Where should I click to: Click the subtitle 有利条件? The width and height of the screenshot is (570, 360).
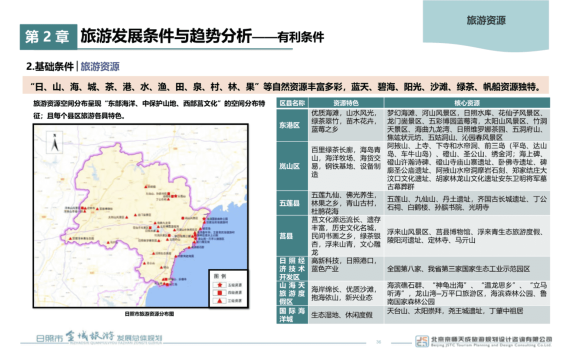point(301,37)
